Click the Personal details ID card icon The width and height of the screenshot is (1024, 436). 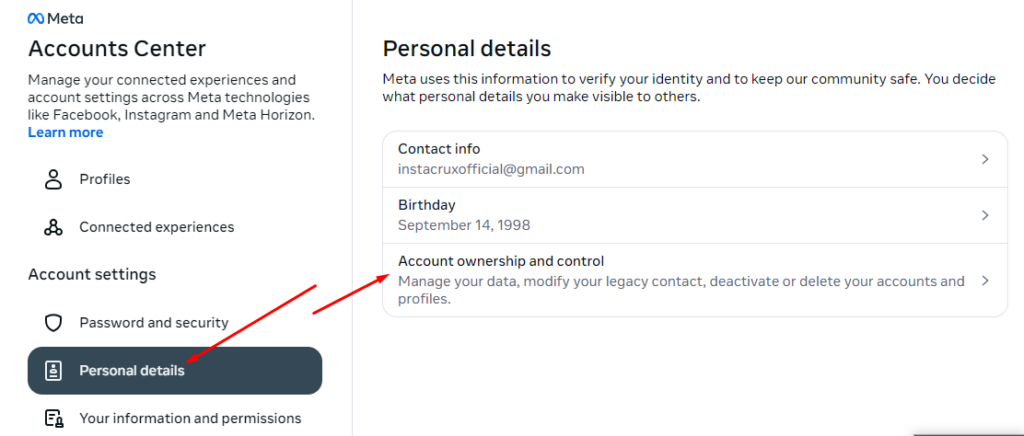click(x=53, y=371)
